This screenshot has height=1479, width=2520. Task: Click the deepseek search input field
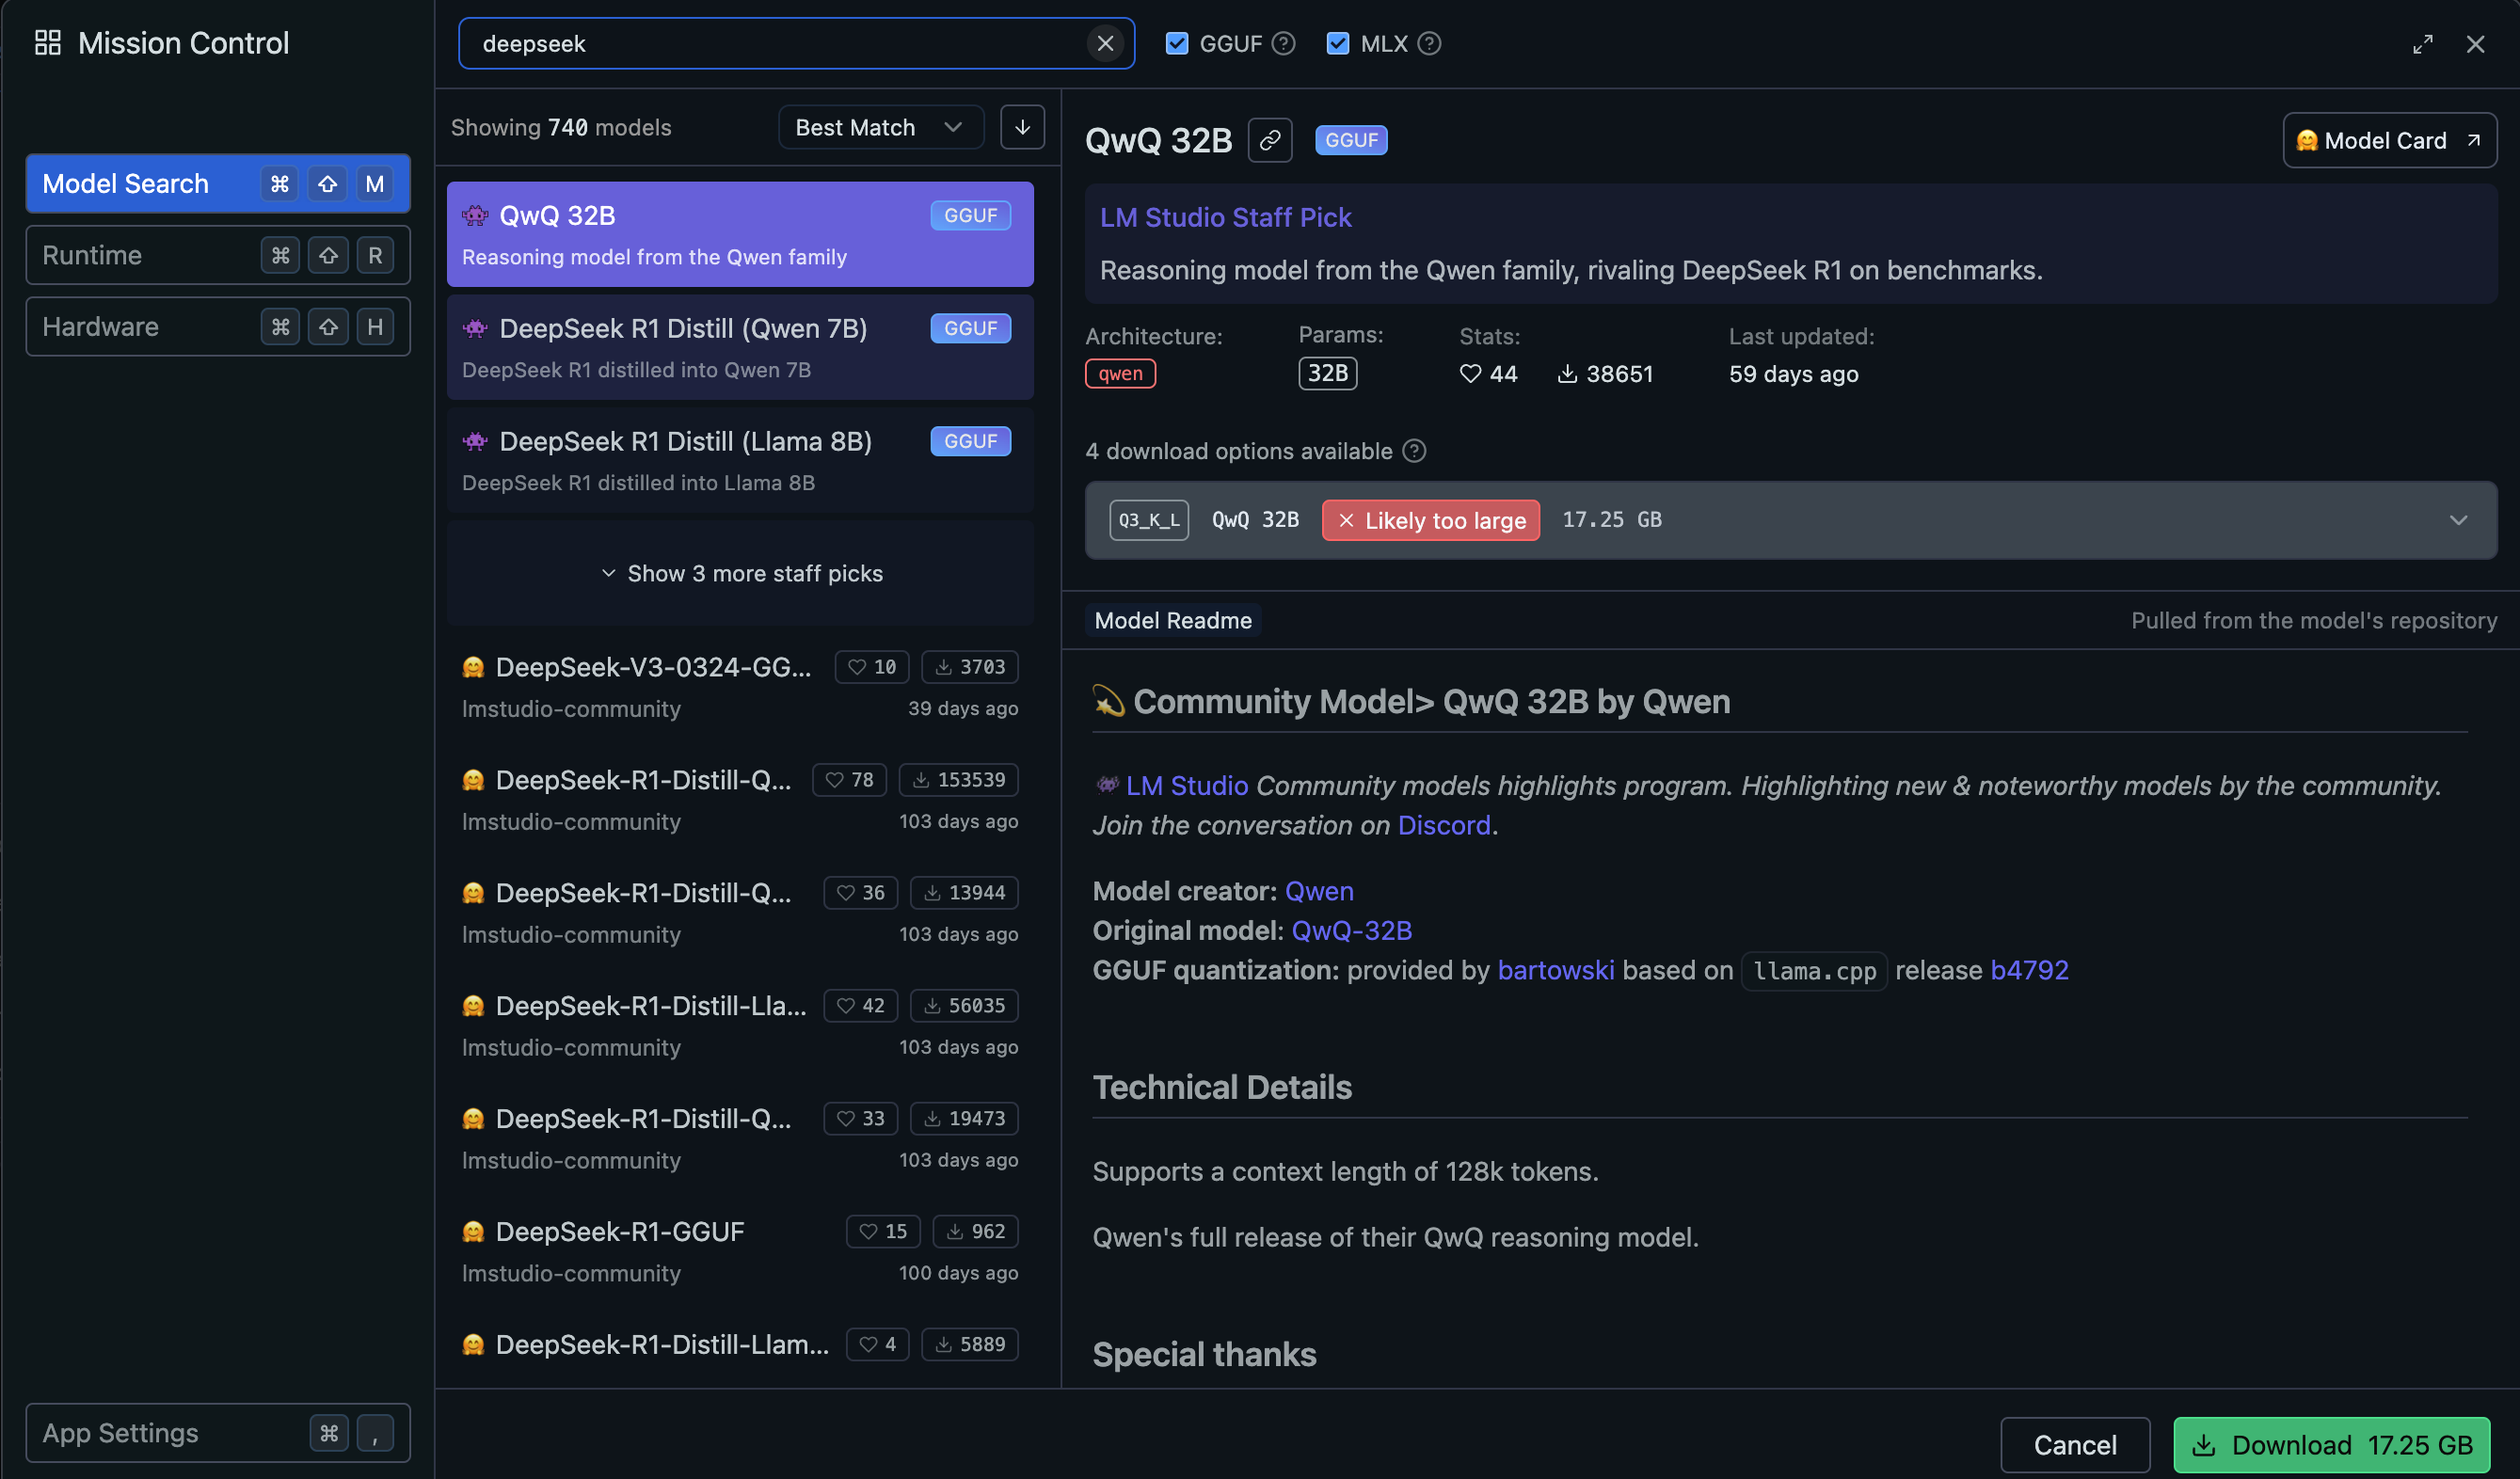(x=770, y=43)
